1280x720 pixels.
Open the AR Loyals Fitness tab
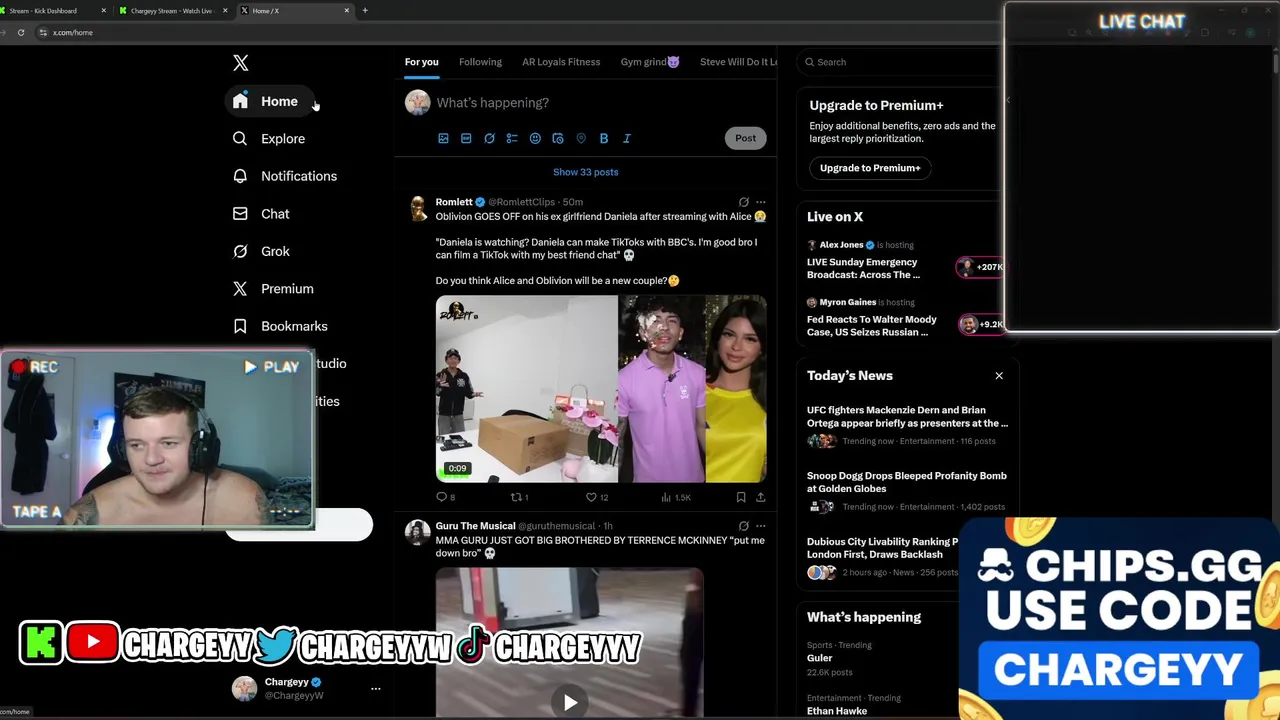[x=561, y=62]
